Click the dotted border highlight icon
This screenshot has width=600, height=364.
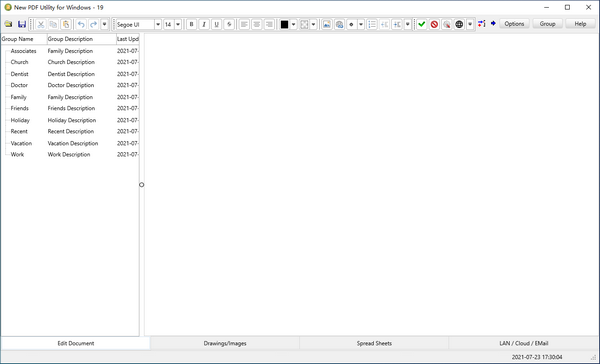(304, 24)
